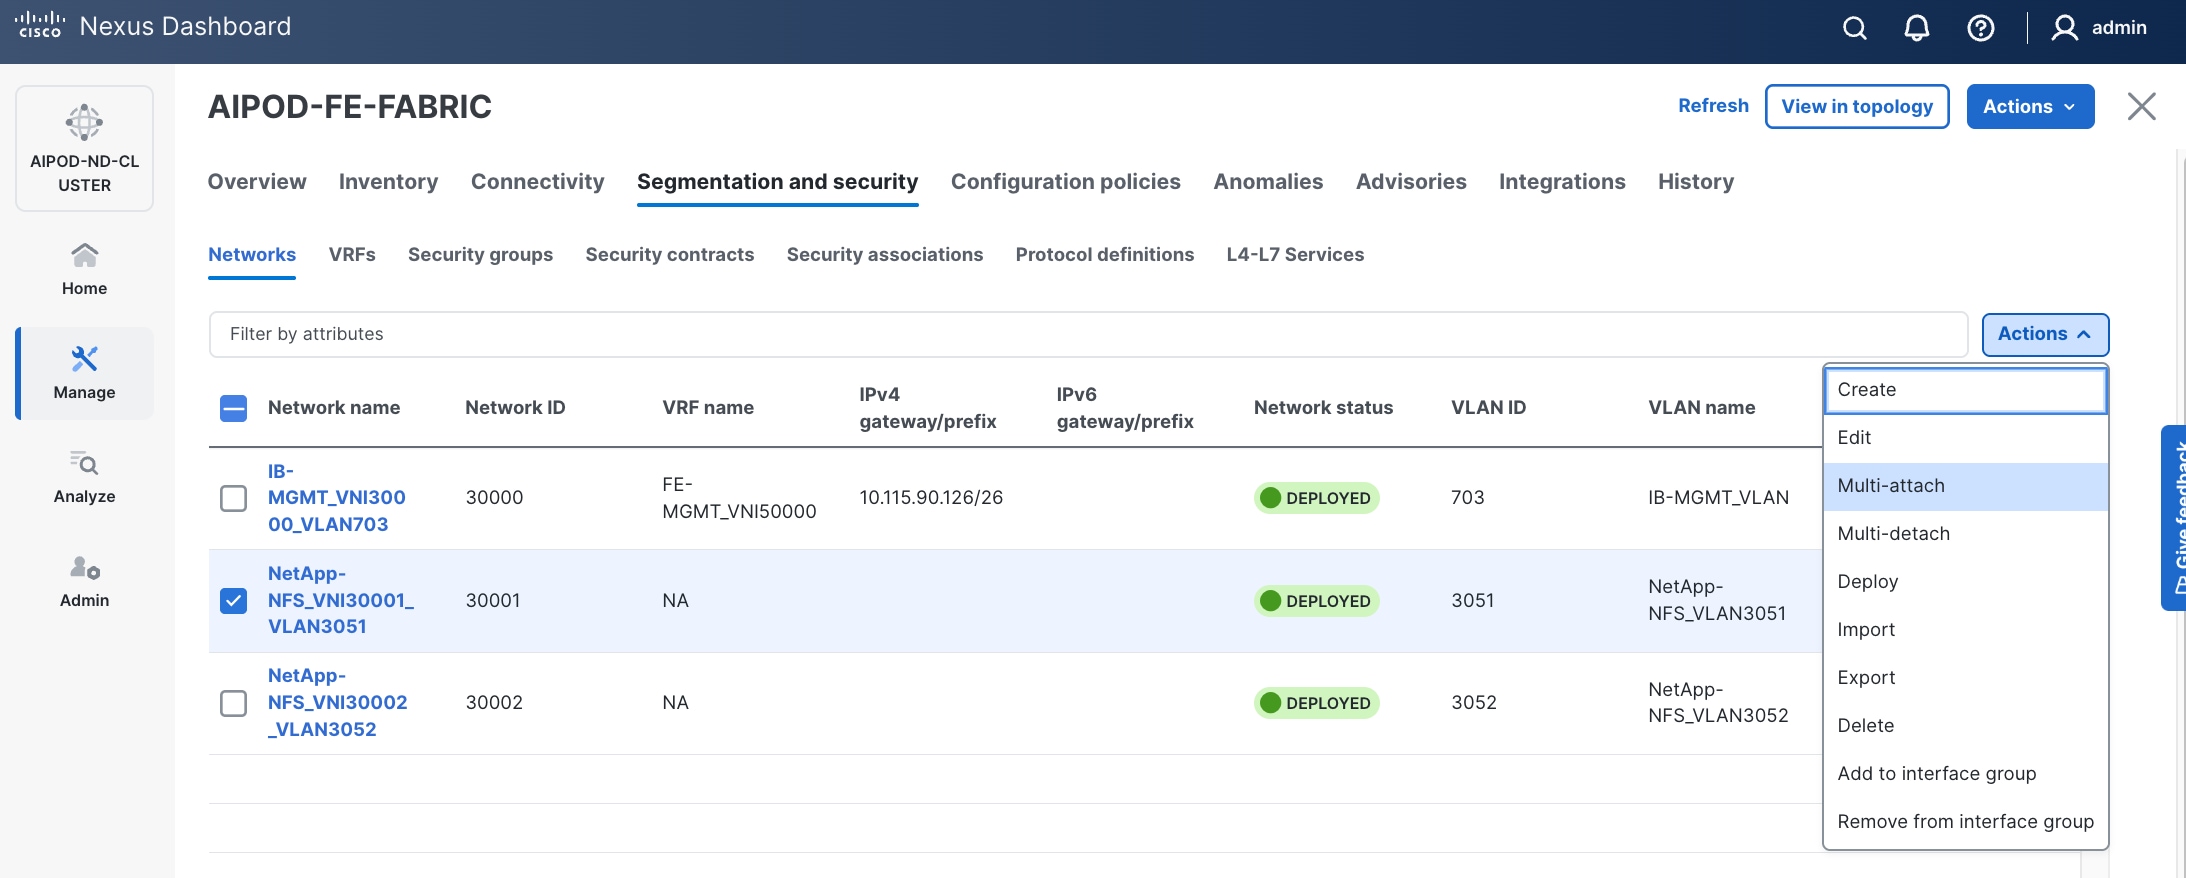Expand the top blue Actions dropdown
This screenshot has width=2186, height=878.
[2029, 107]
